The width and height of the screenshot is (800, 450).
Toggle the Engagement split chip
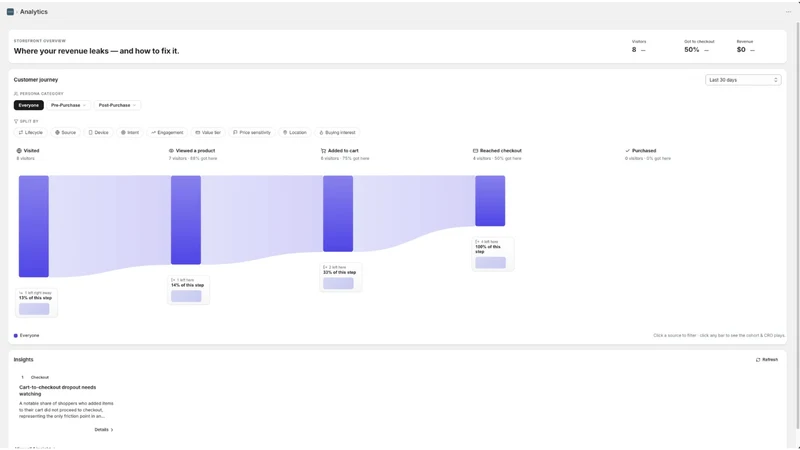click(167, 133)
